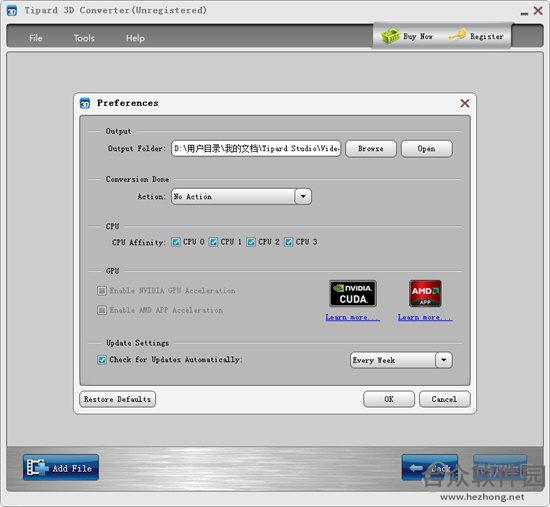Click the Buy Now label
The width and height of the screenshot is (550, 507).
(x=418, y=36)
